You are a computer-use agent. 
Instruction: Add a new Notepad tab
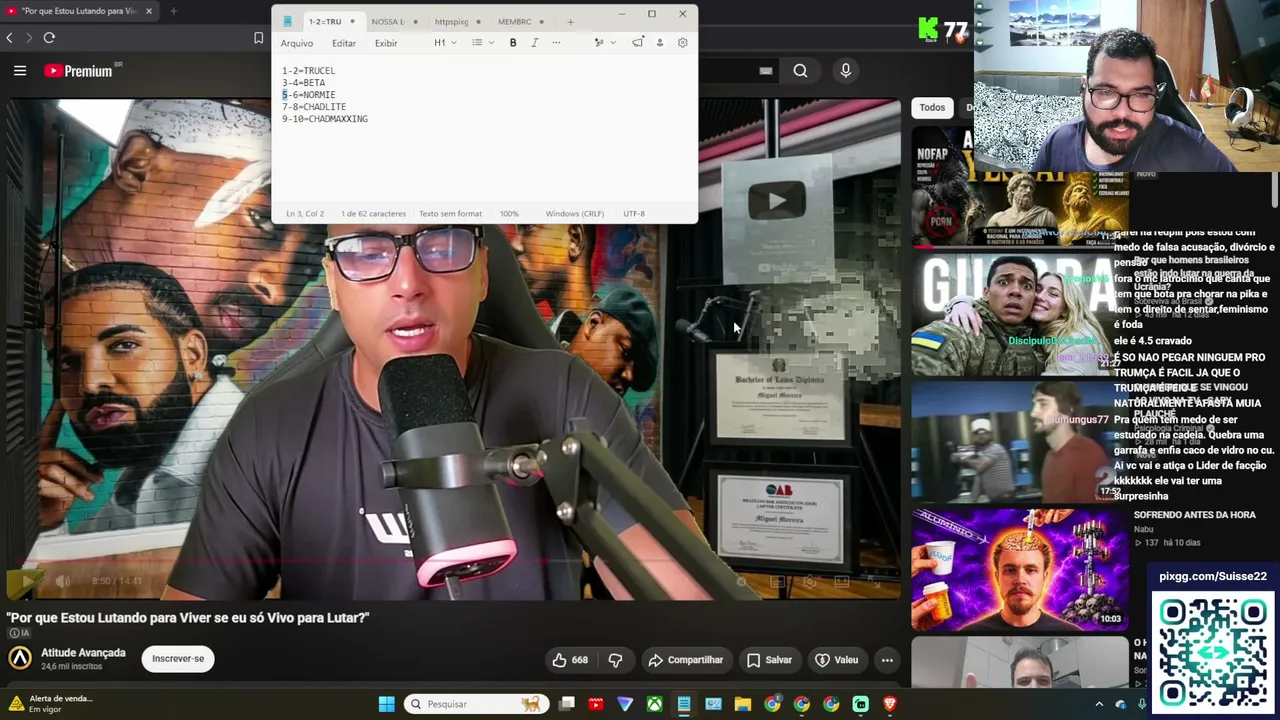[570, 21]
